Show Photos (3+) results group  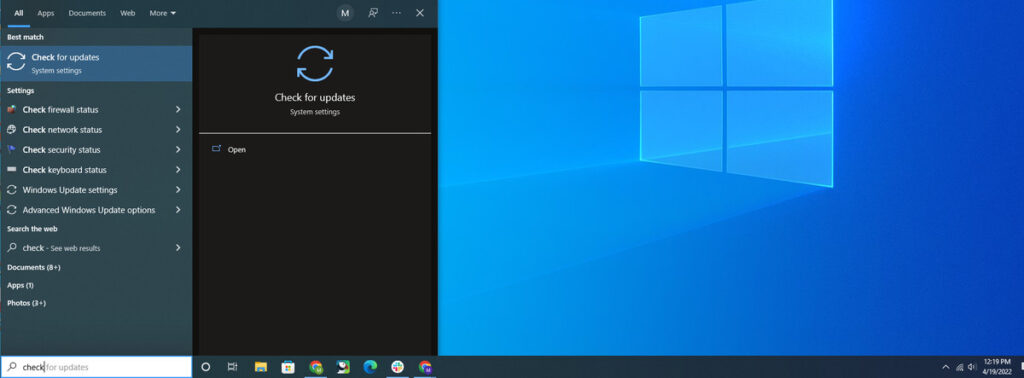pos(26,303)
